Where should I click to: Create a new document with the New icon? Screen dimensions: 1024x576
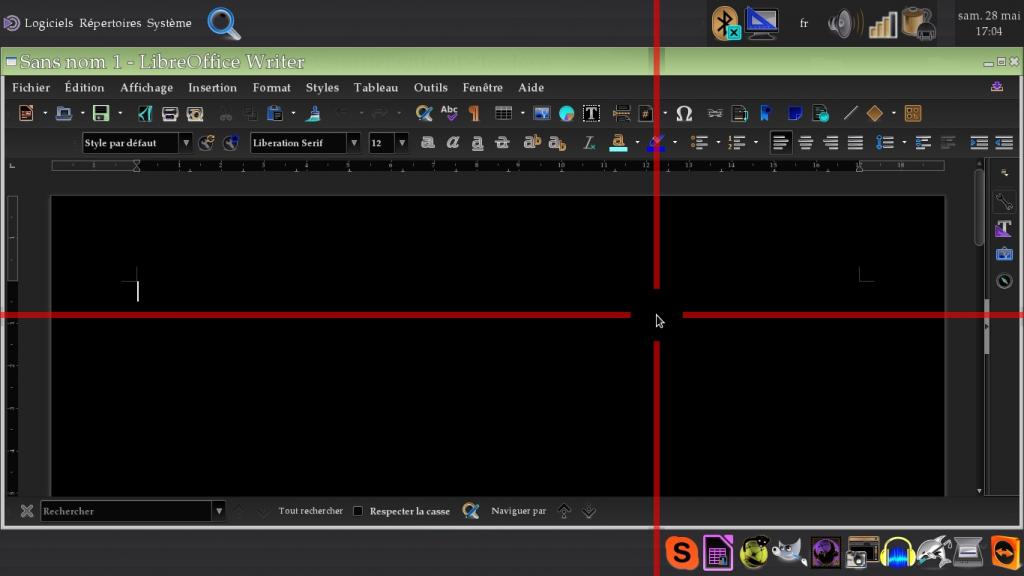[x=26, y=114]
